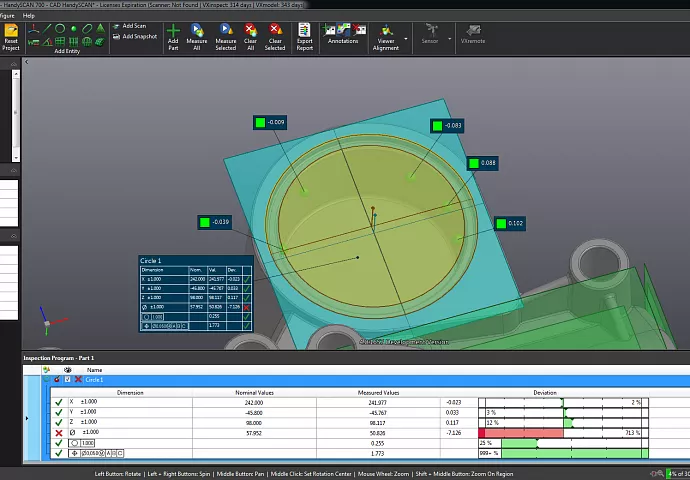Viewport: 690px width, 480px height.
Task: Click the add annotation icon
Action: click(329, 30)
